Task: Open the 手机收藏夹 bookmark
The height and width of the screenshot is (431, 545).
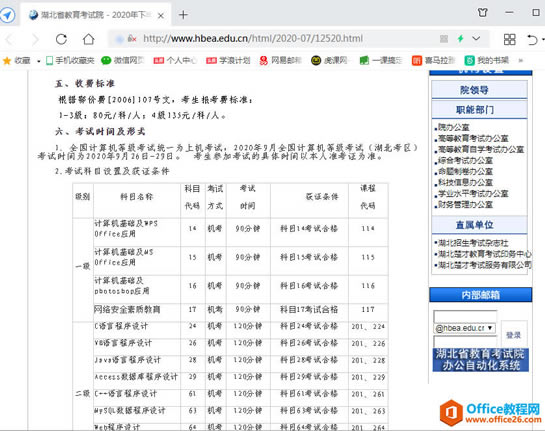Action: click(70, 60)
